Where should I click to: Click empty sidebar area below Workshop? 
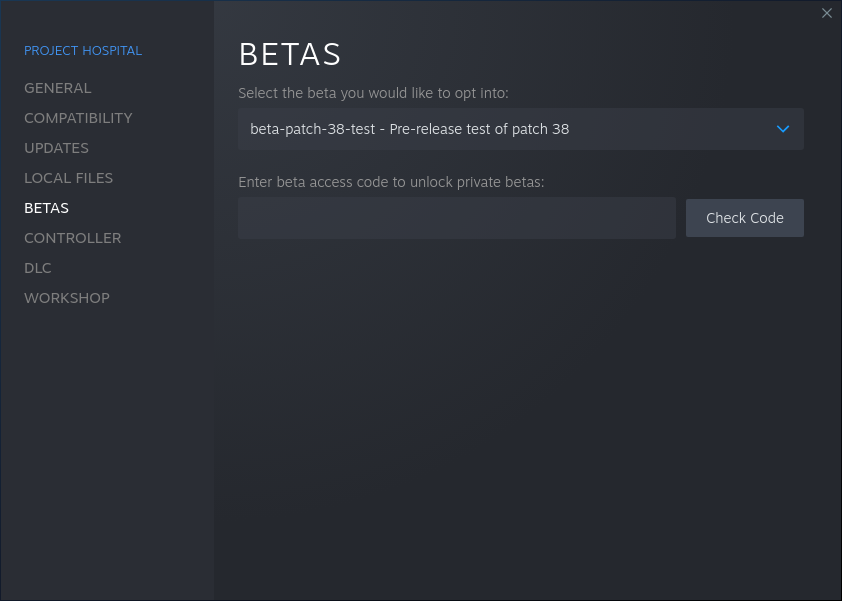tap(107, 450)
